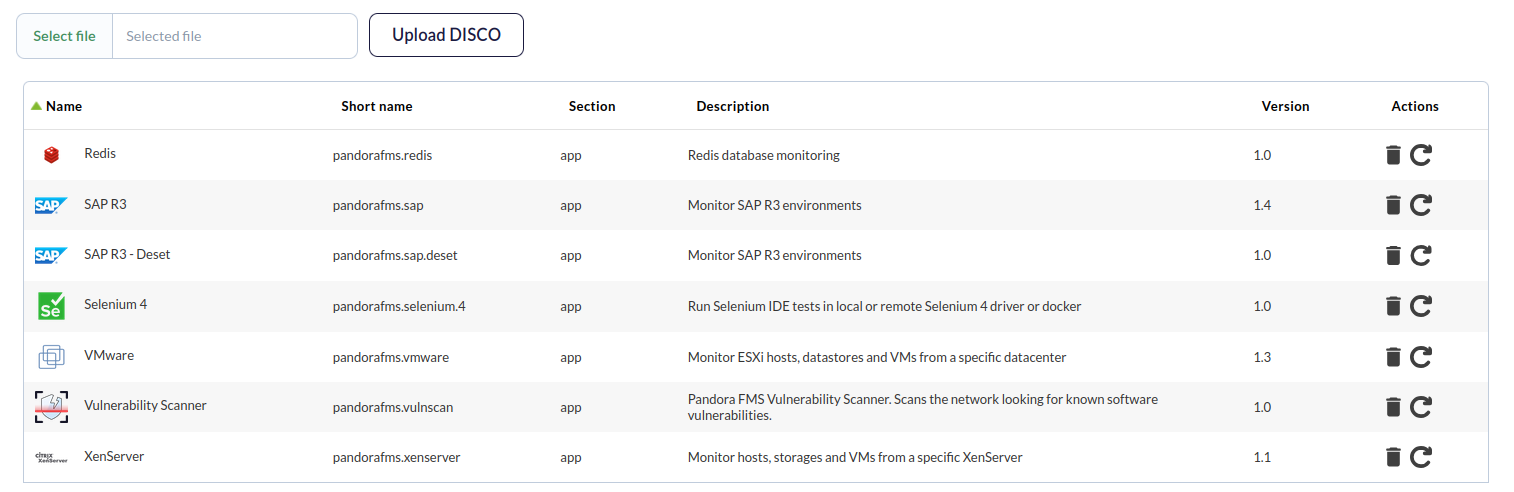The height and width of the screenshot is (492, 1514).
Task: Click short name pandorafms.xenserver
Action: pos(396,458)
